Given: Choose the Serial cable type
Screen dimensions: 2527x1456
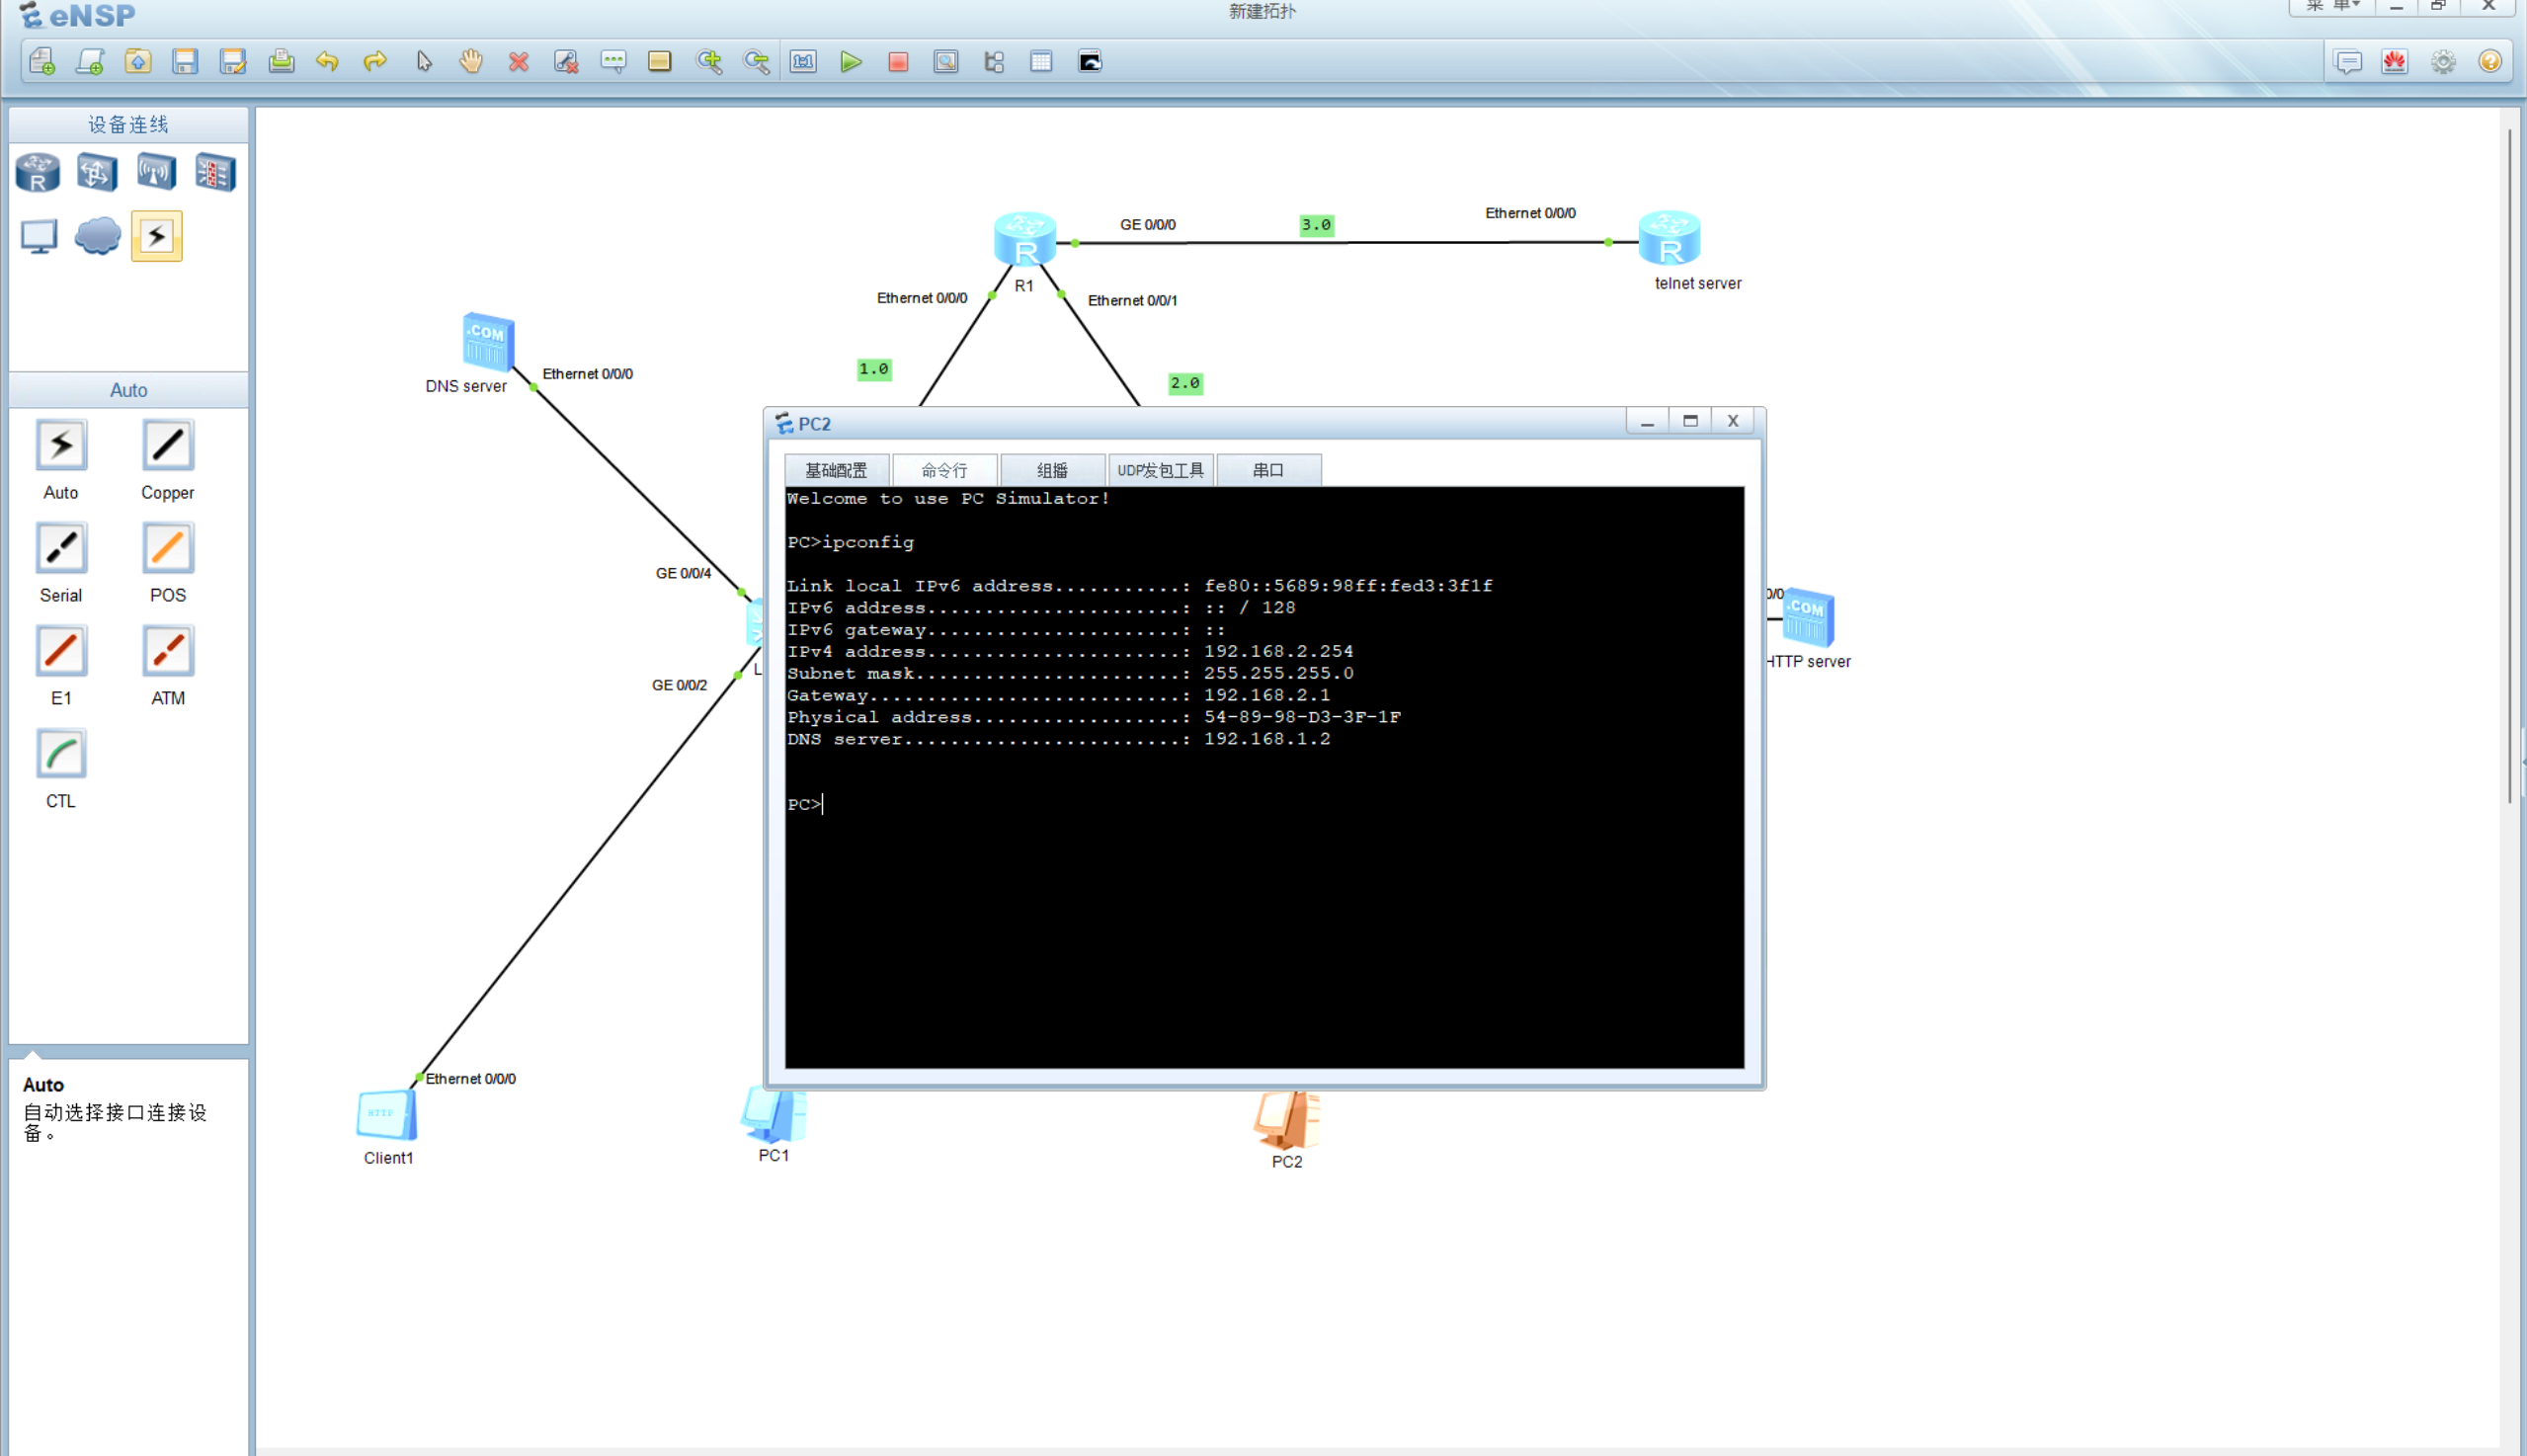Looking at the screenshot, I should pos(61,549).
